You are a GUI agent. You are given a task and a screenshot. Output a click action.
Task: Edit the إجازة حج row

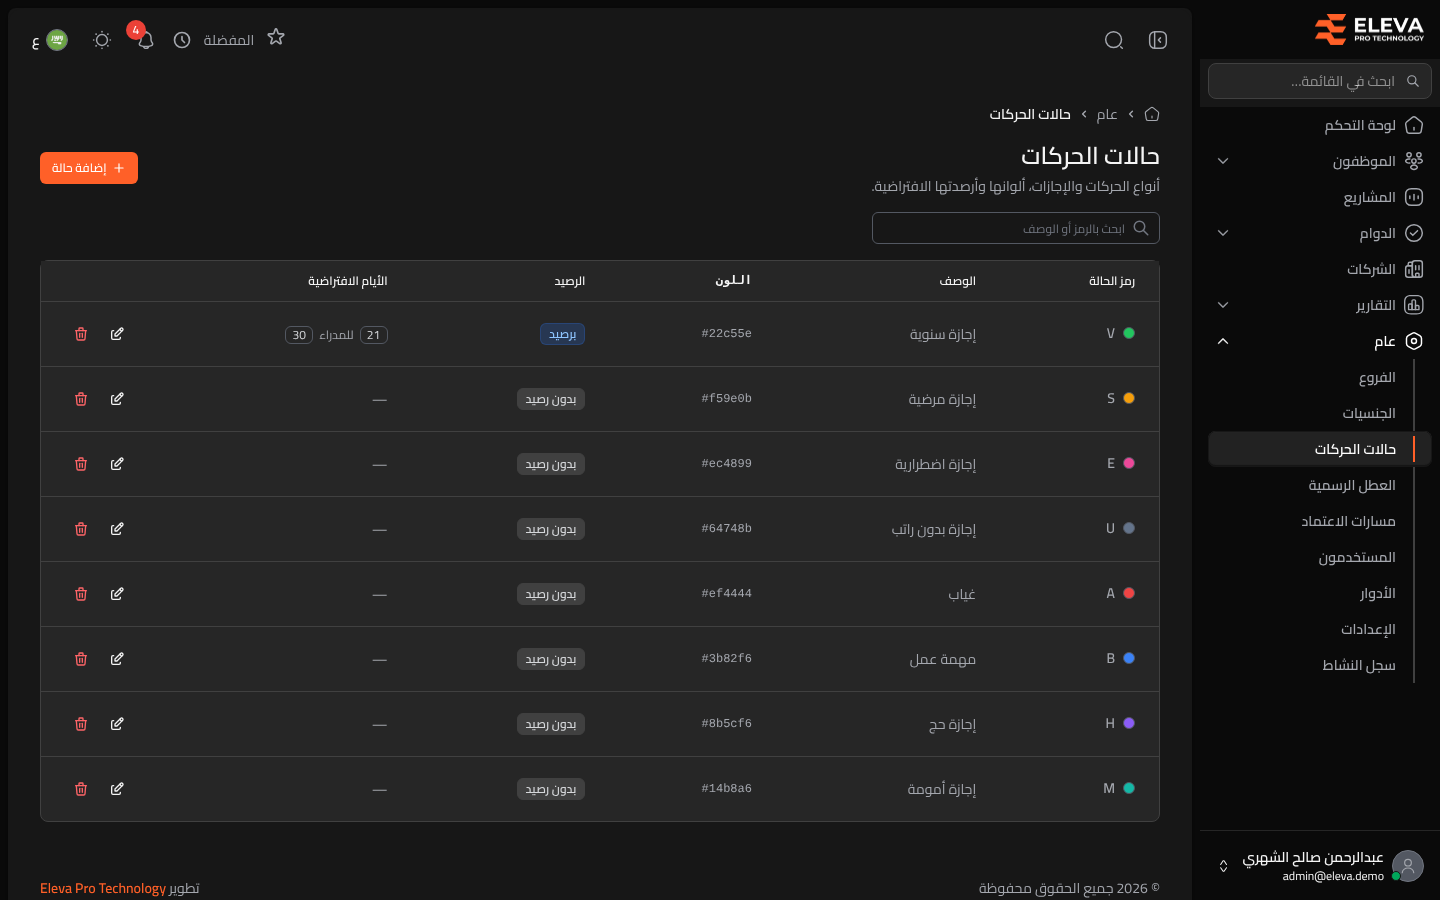(117, 724)
